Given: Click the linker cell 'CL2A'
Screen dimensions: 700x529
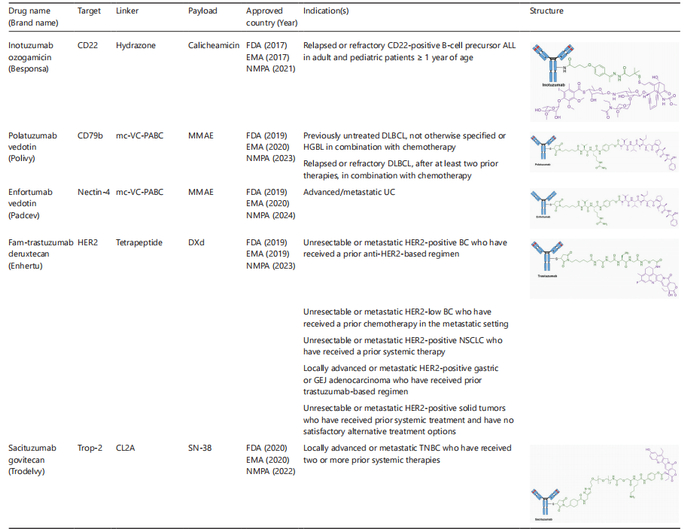Looking at the screenshot, I should (125, 448).
